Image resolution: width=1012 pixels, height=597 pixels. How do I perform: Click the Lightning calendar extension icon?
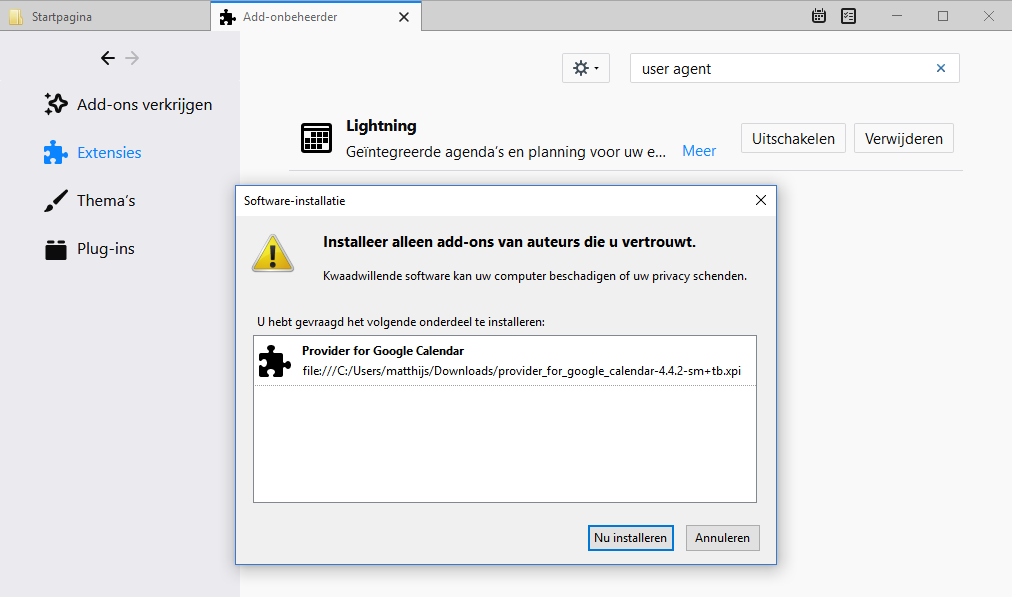click(316, 138)
